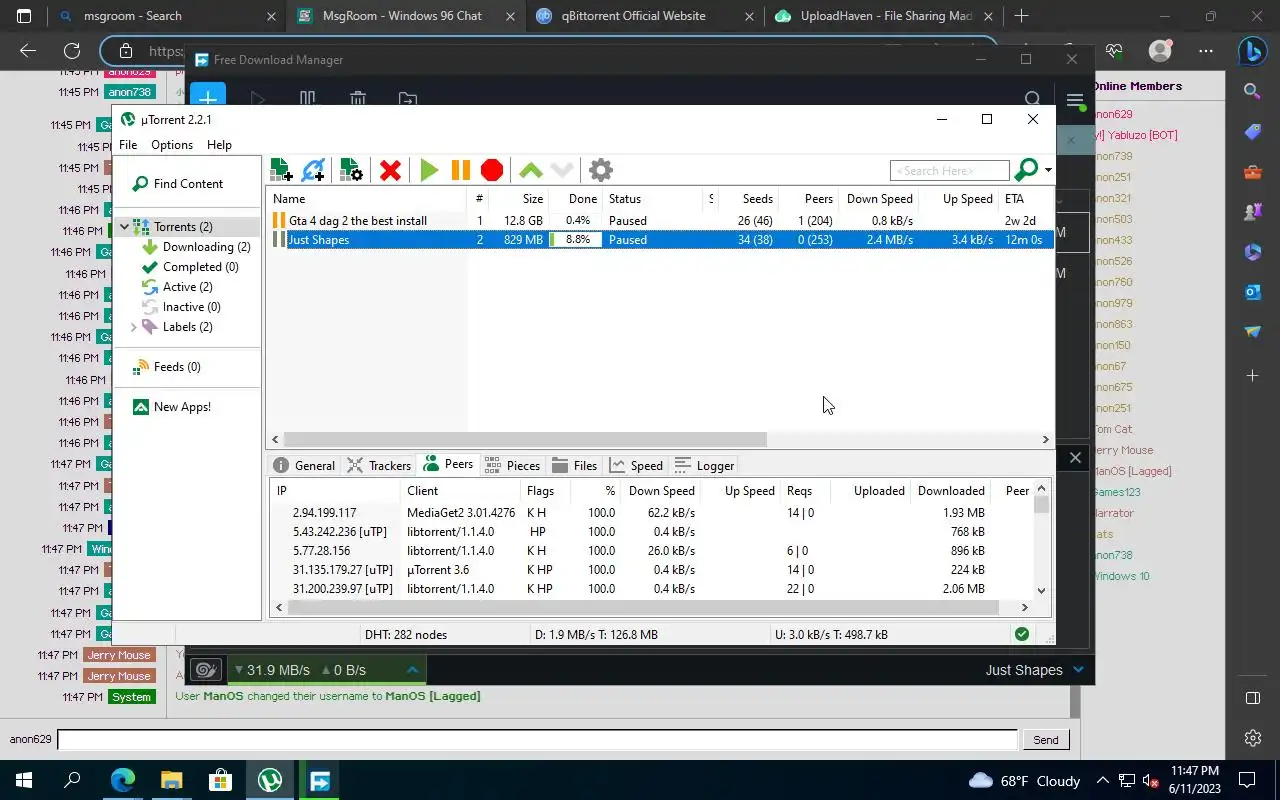This screenshot has height=800, width=1280.
Task: Click the red X Remove torrent icon
Action: click(x=390, y=170)
